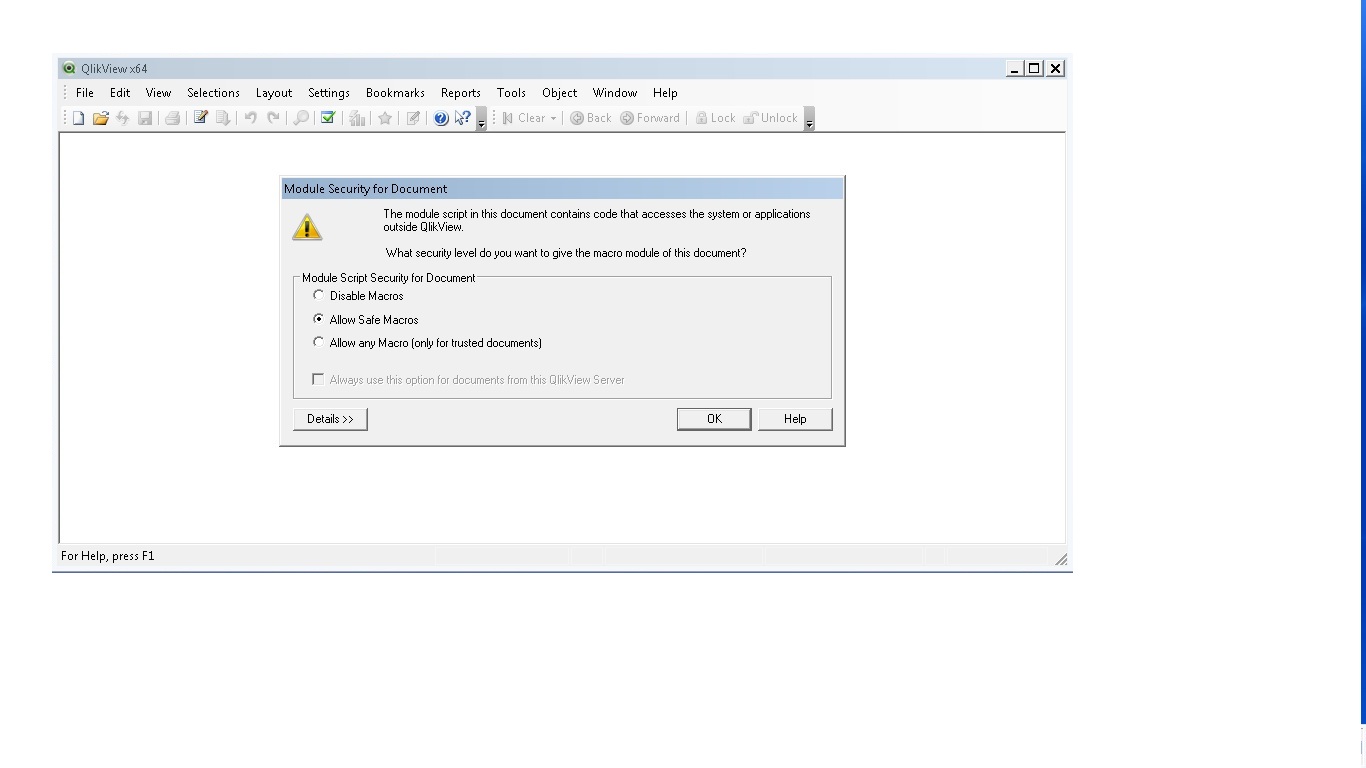
Task: Open a file with the folder icon
Action: (x=101, y=118)
